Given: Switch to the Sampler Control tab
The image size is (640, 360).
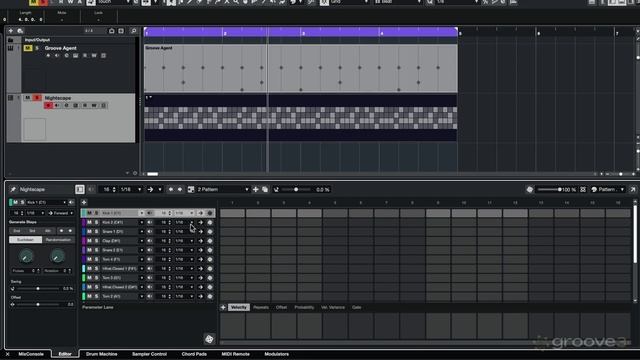Looking at the screenshot, I should pyautogui.click(x=149, y=354).
